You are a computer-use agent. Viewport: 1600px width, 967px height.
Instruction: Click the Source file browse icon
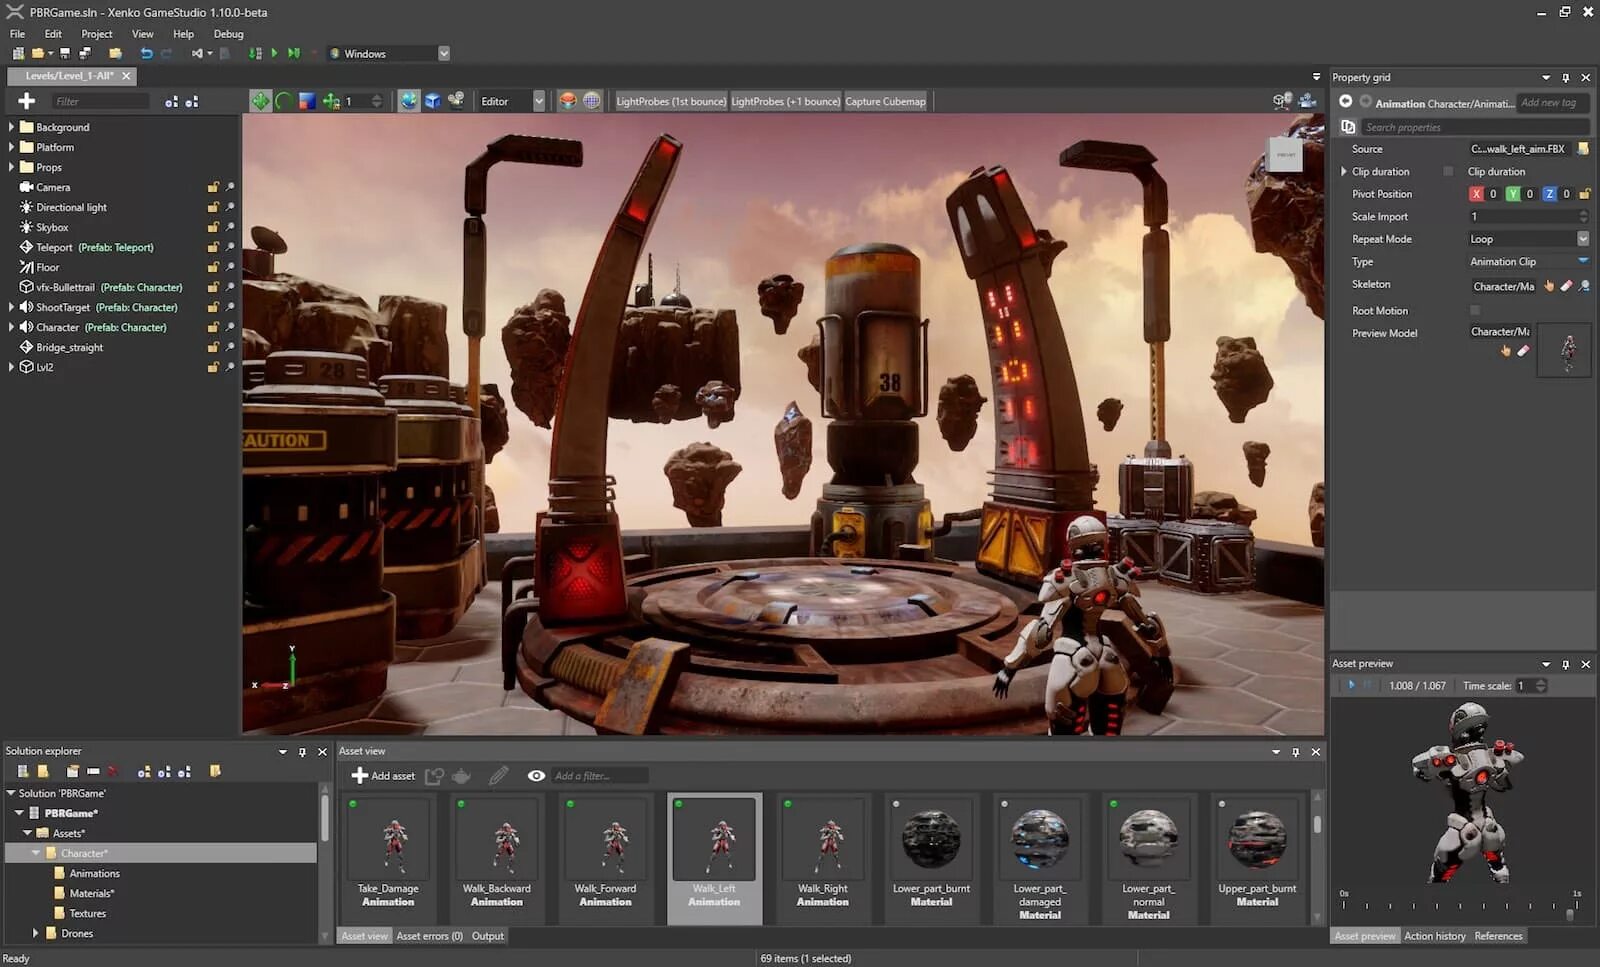click(1583, 149)
